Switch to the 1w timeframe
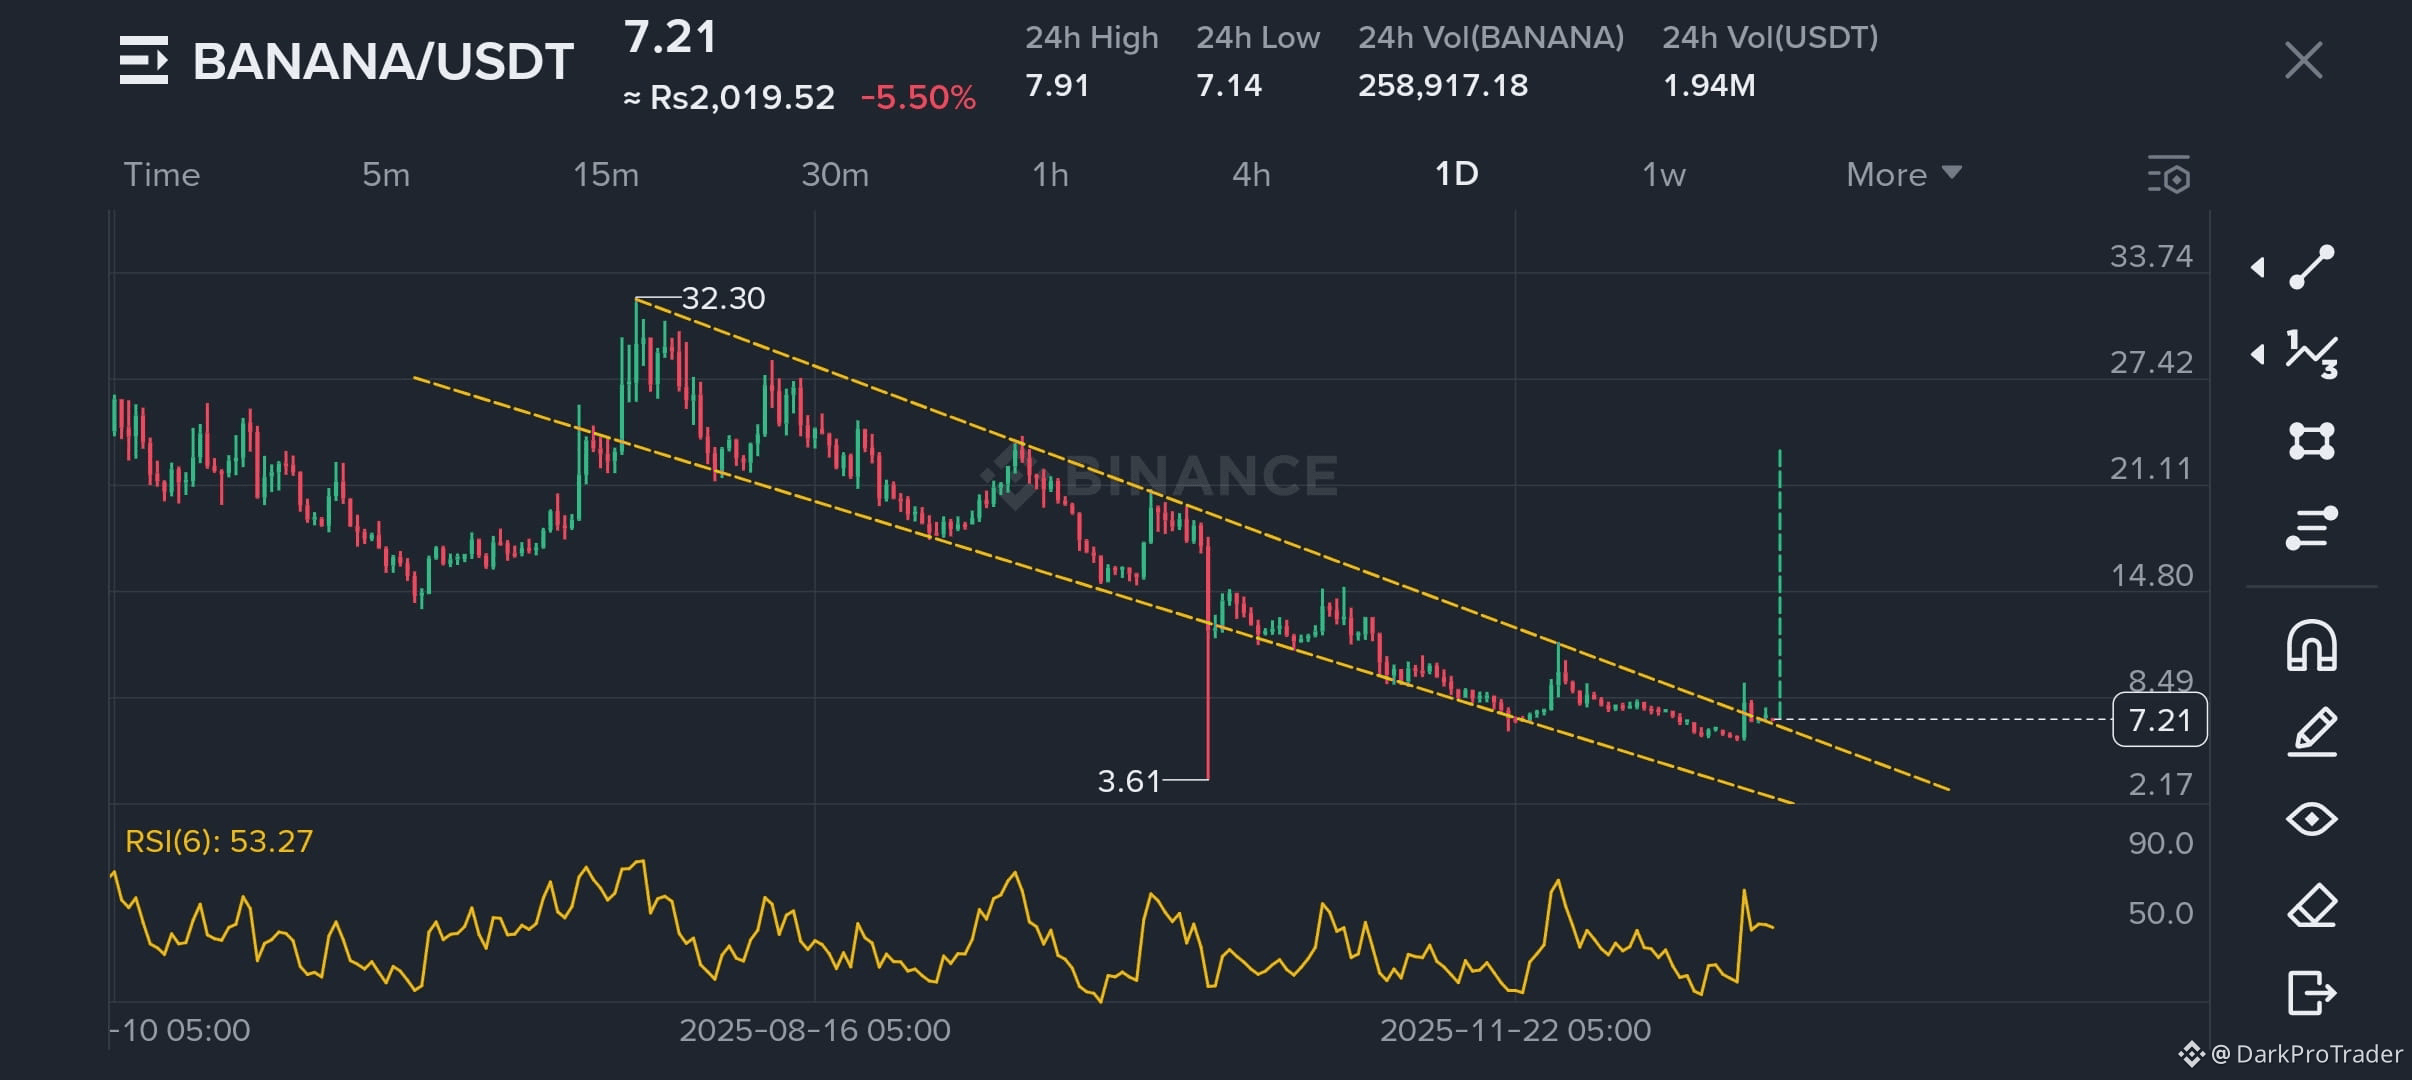 [1664, 174]
